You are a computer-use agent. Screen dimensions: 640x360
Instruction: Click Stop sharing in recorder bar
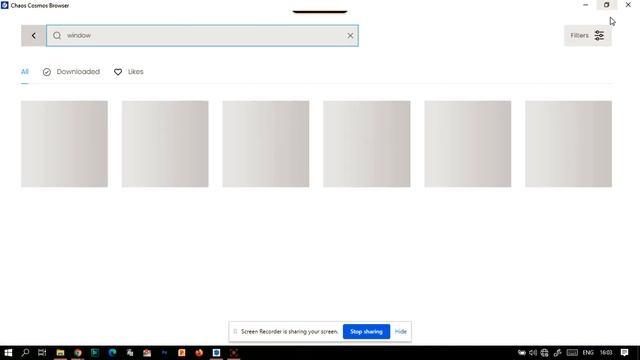pyautogui.click(x=366, y=331)
